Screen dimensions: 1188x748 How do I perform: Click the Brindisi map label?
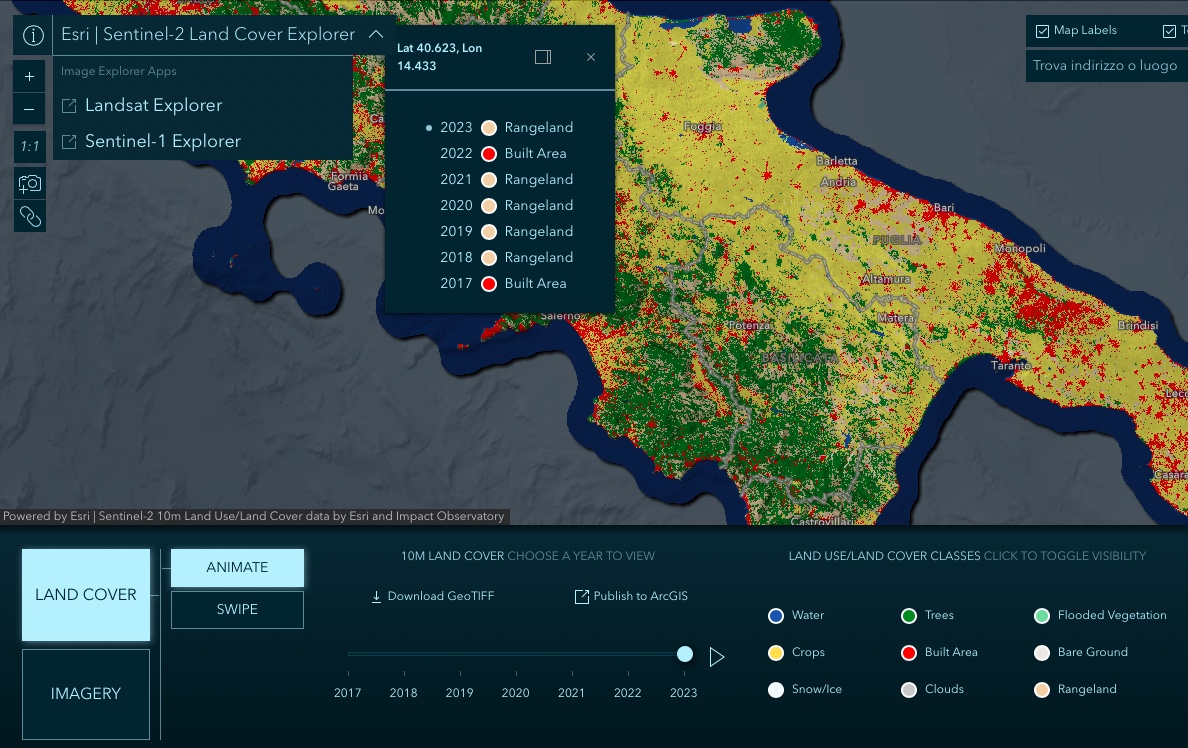[x=1137, y=325]
